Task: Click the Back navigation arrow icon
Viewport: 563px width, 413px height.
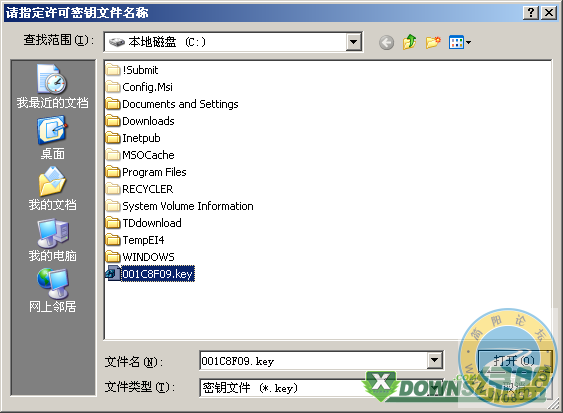Action: 386,43
